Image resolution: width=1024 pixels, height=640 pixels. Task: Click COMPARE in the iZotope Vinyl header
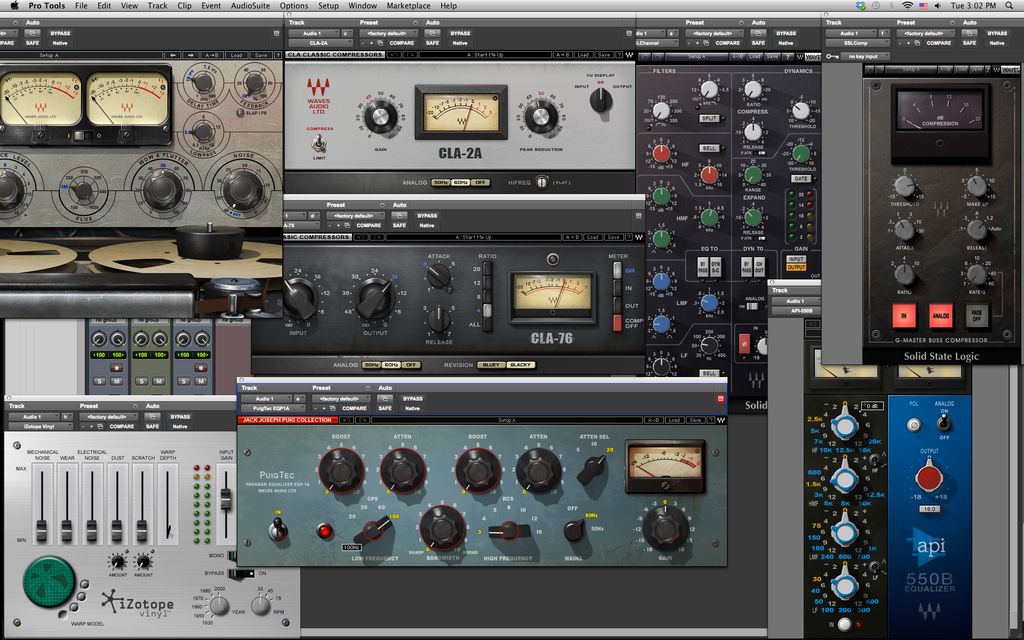121,426
